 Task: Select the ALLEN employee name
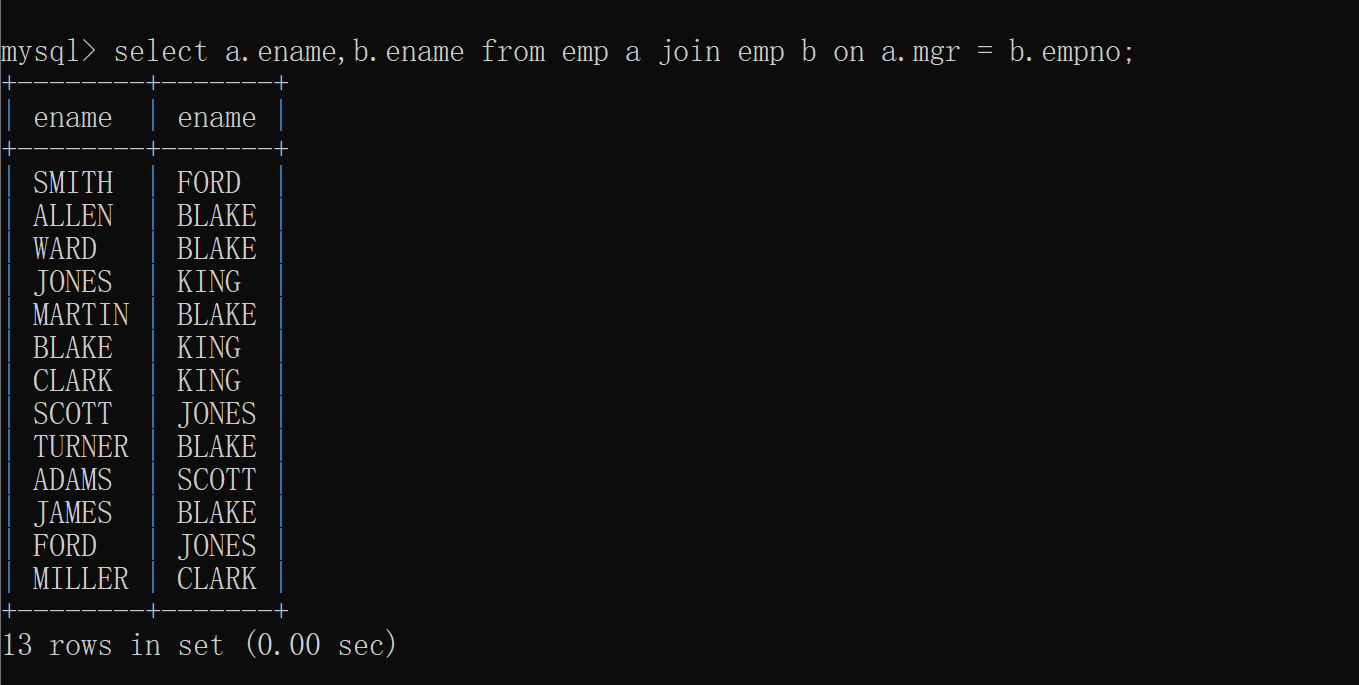click(73, 216)
